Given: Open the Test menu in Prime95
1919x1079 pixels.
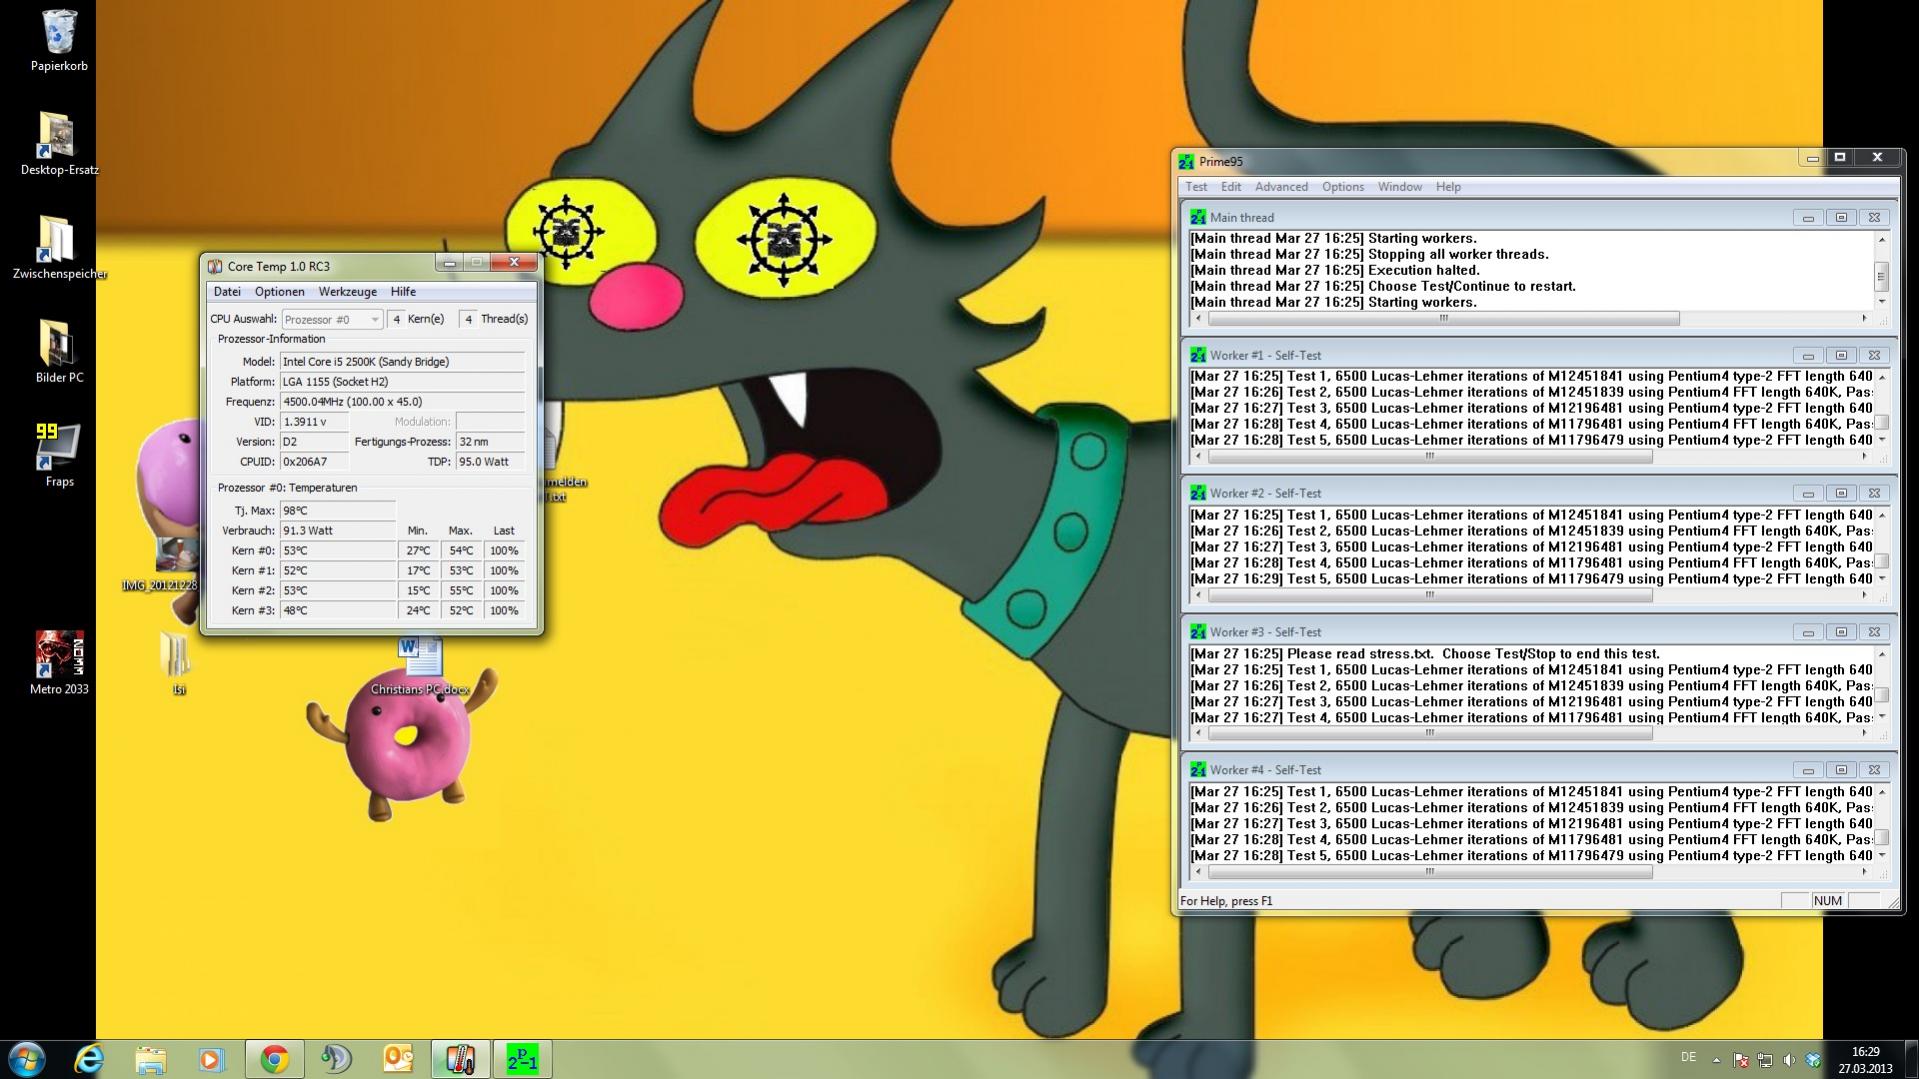Looking at the screenshot, I should coord(1196,187).
